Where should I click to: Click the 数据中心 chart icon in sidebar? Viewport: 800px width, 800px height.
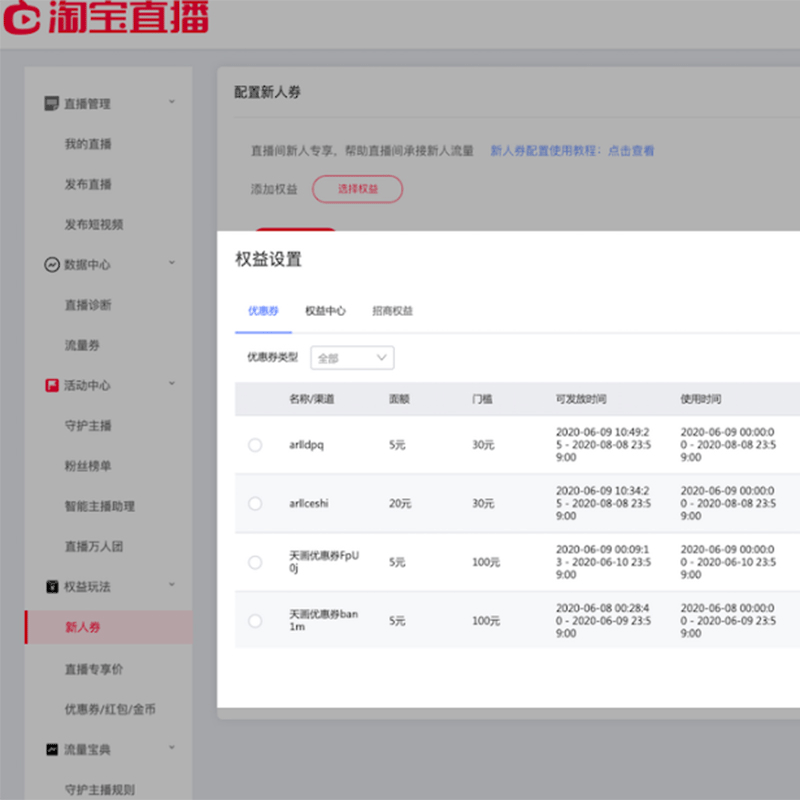click(x=52, y=265)
